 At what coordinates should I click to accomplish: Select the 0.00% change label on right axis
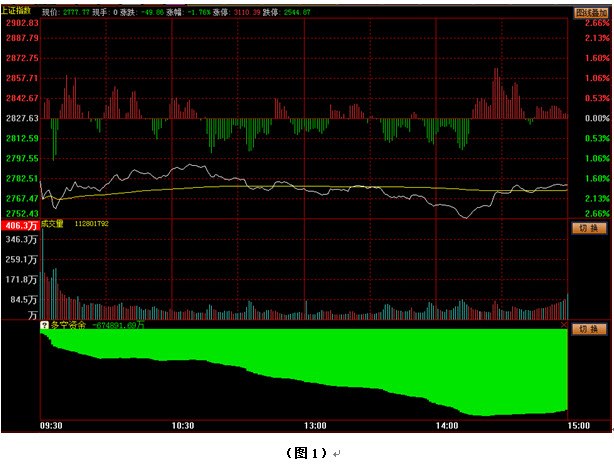[x=596, y=118]
